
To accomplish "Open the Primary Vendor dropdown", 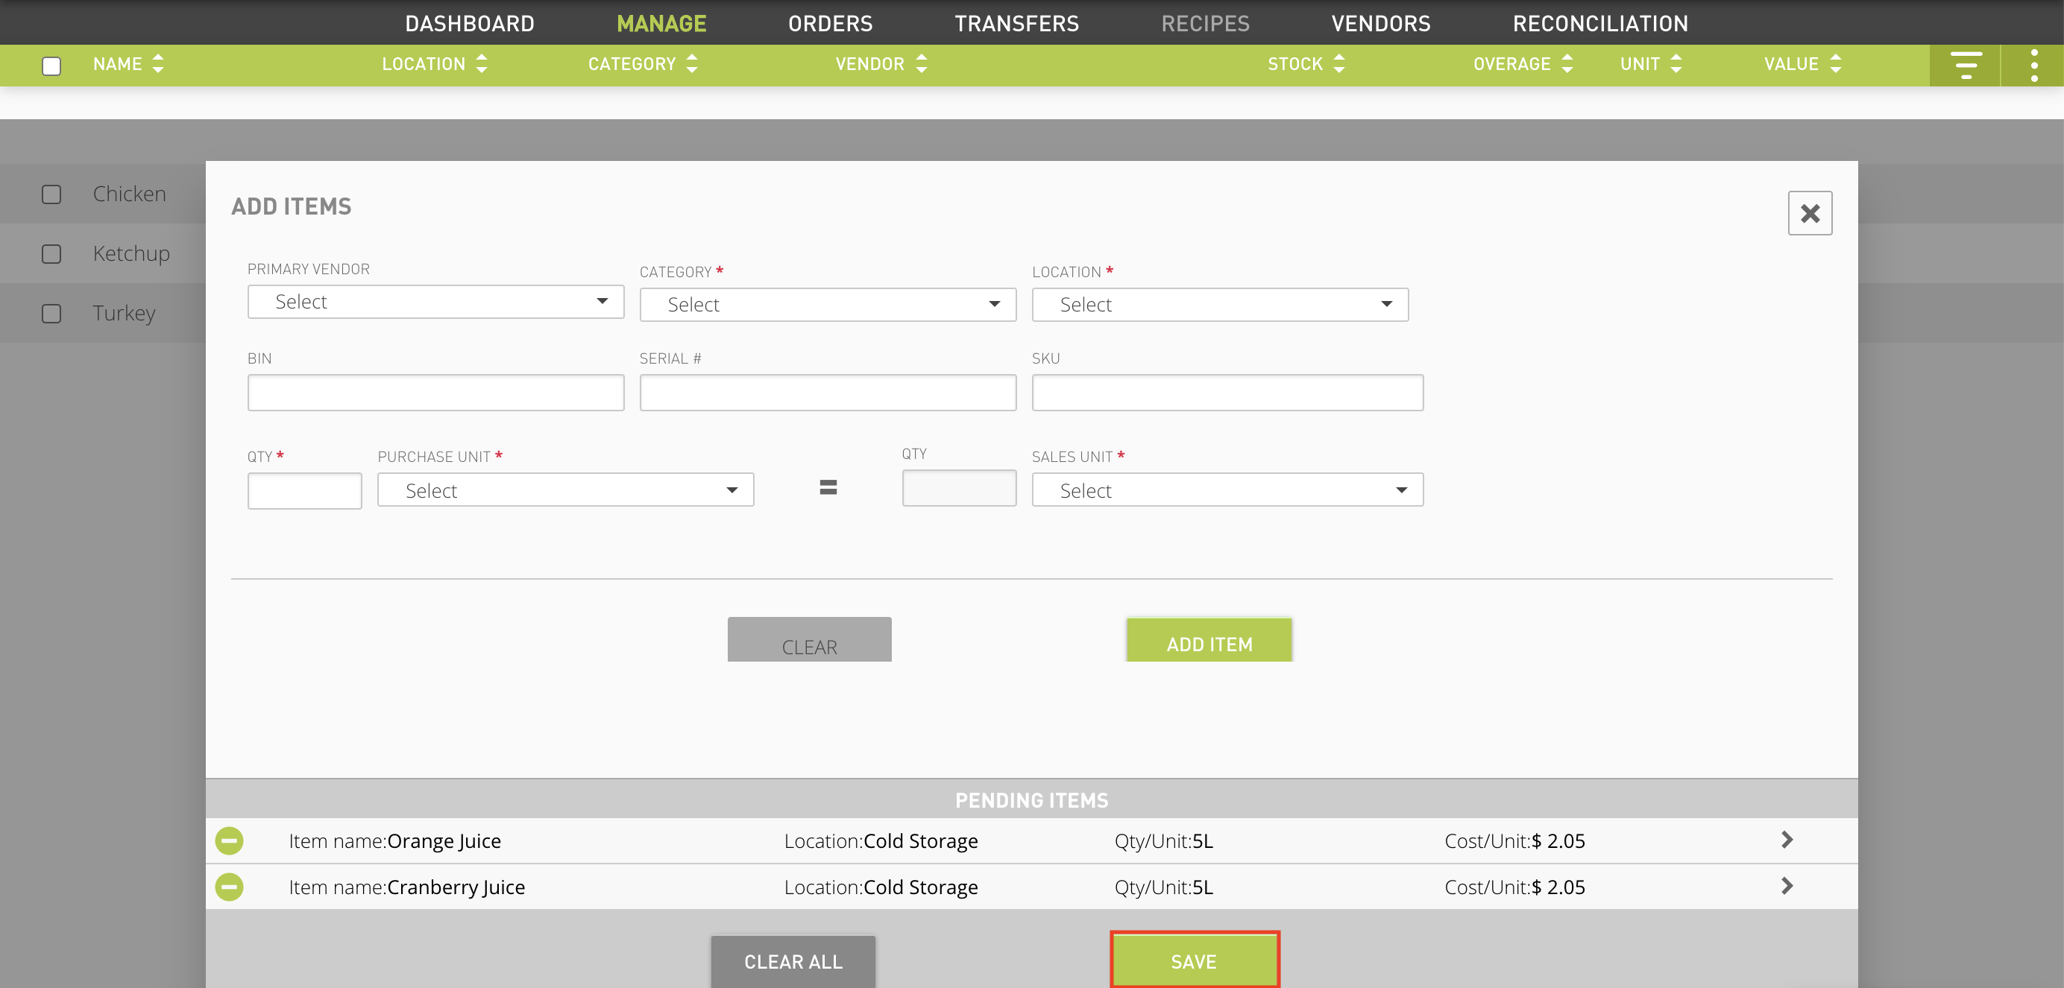I will (x=435, y=301).
